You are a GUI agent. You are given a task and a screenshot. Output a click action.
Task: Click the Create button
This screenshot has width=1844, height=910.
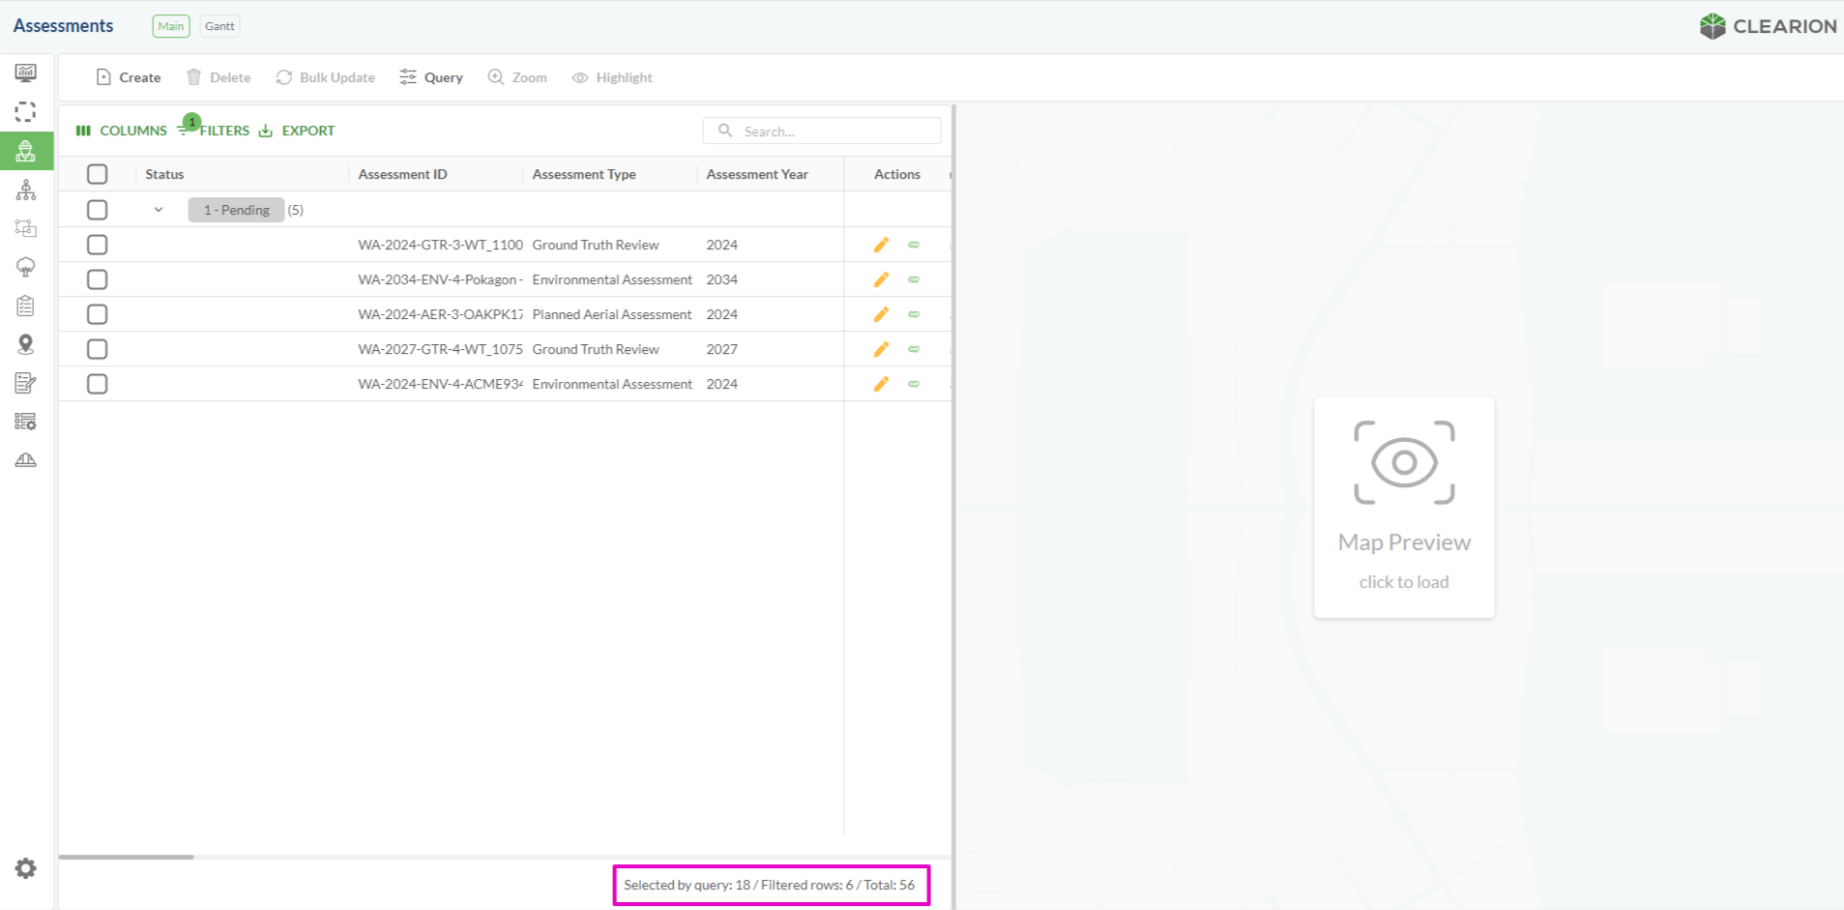(128, 78)
